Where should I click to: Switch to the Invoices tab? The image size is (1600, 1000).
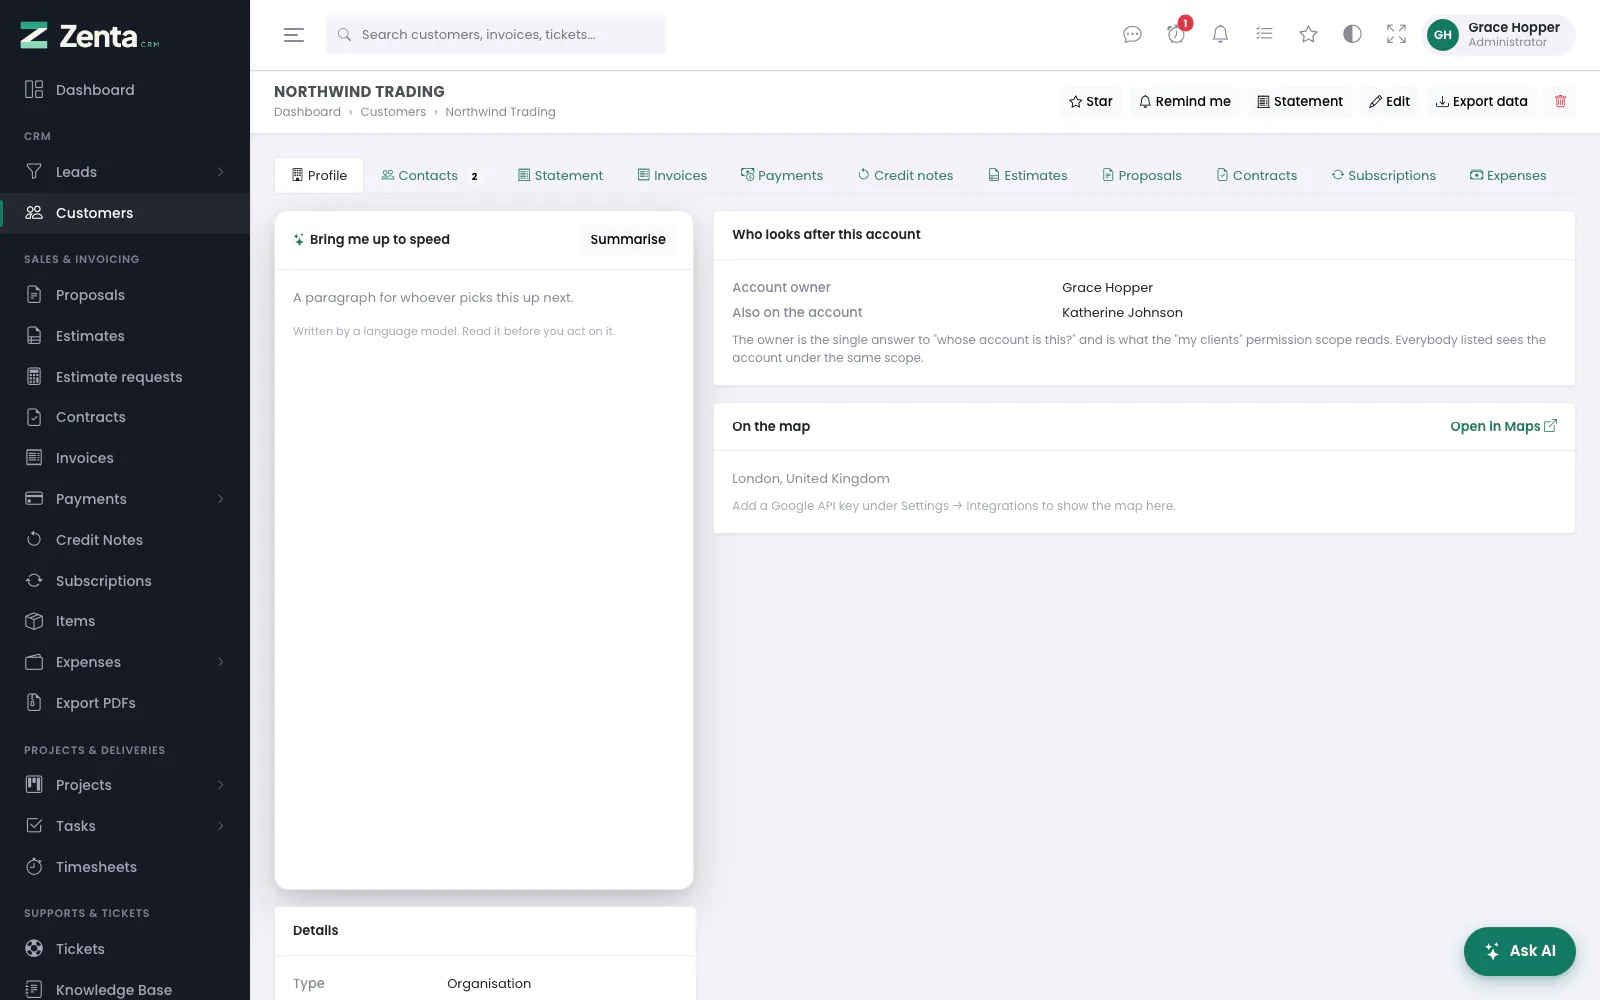click(672, 175)
